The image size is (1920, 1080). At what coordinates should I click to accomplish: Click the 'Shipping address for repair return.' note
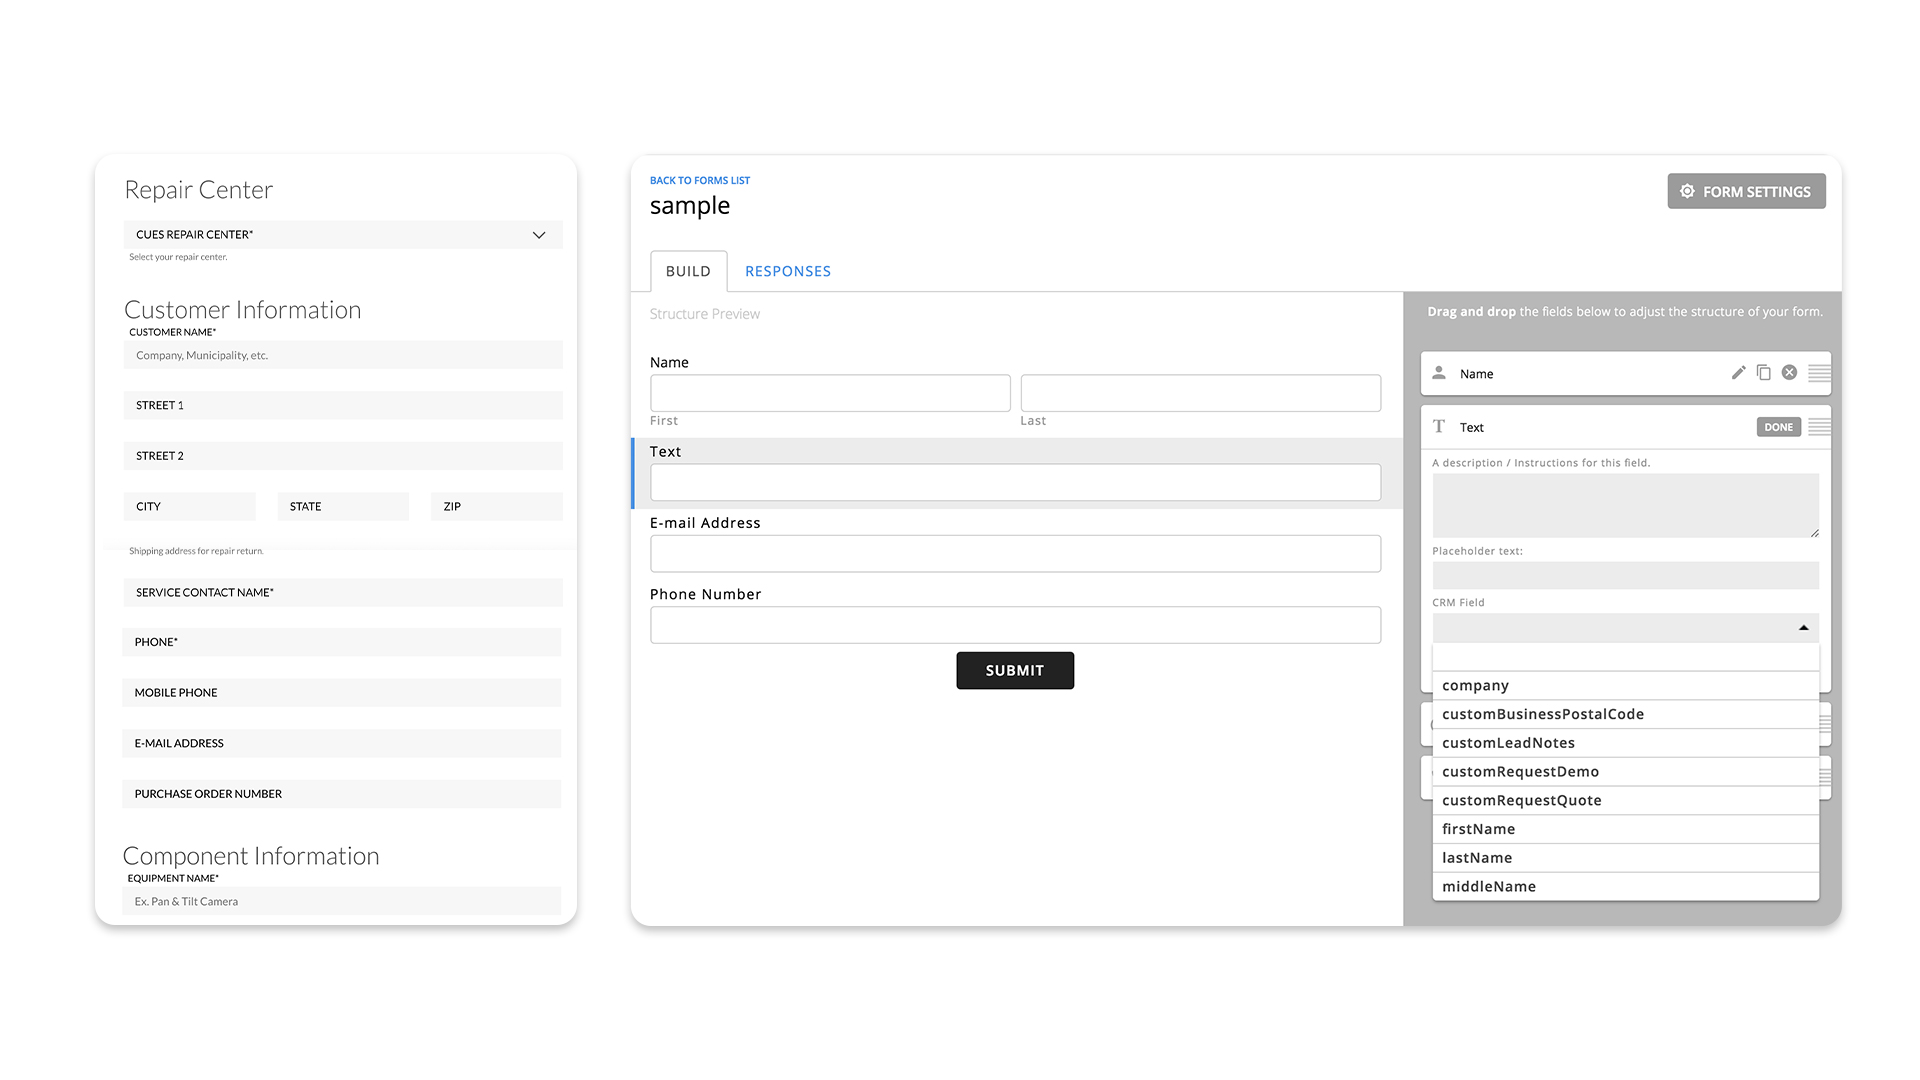pos(196,551)
